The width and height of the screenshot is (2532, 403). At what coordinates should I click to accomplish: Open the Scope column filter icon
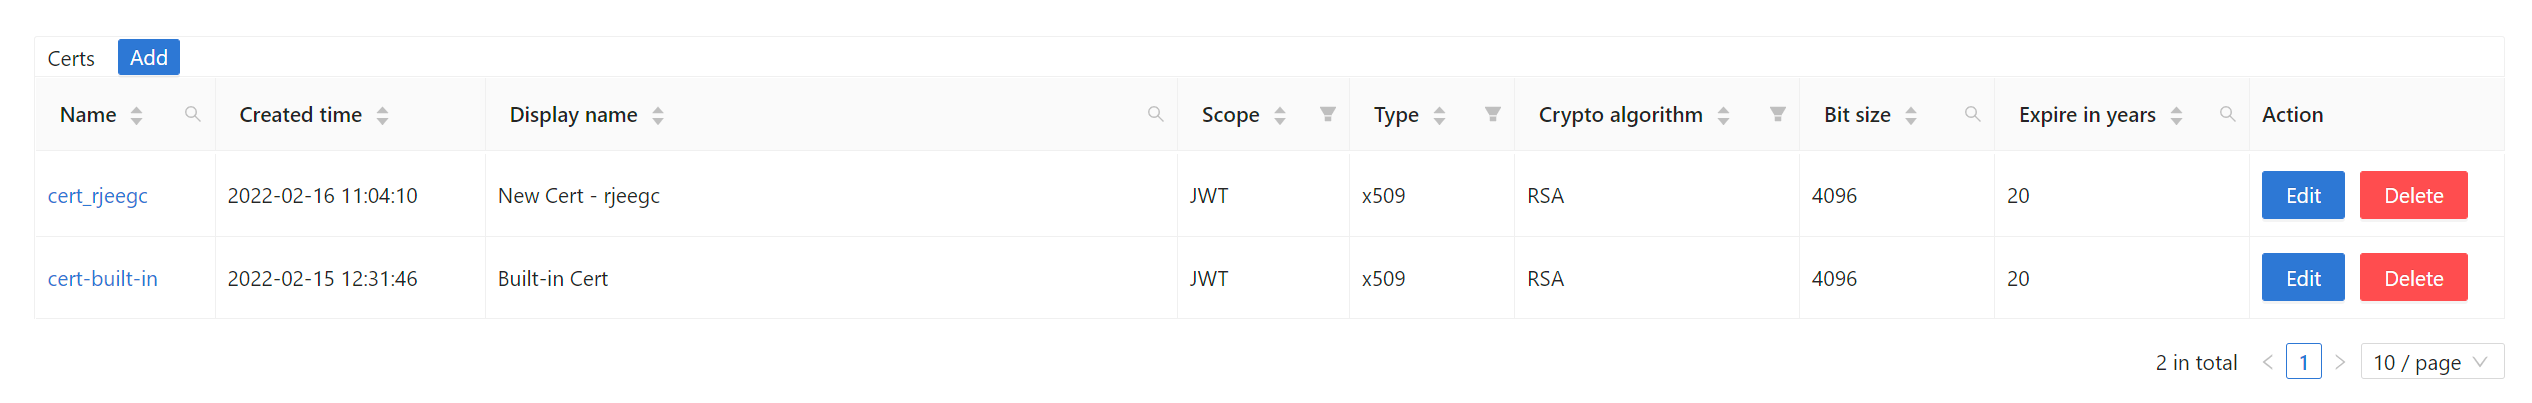[x=1327, y=114]
